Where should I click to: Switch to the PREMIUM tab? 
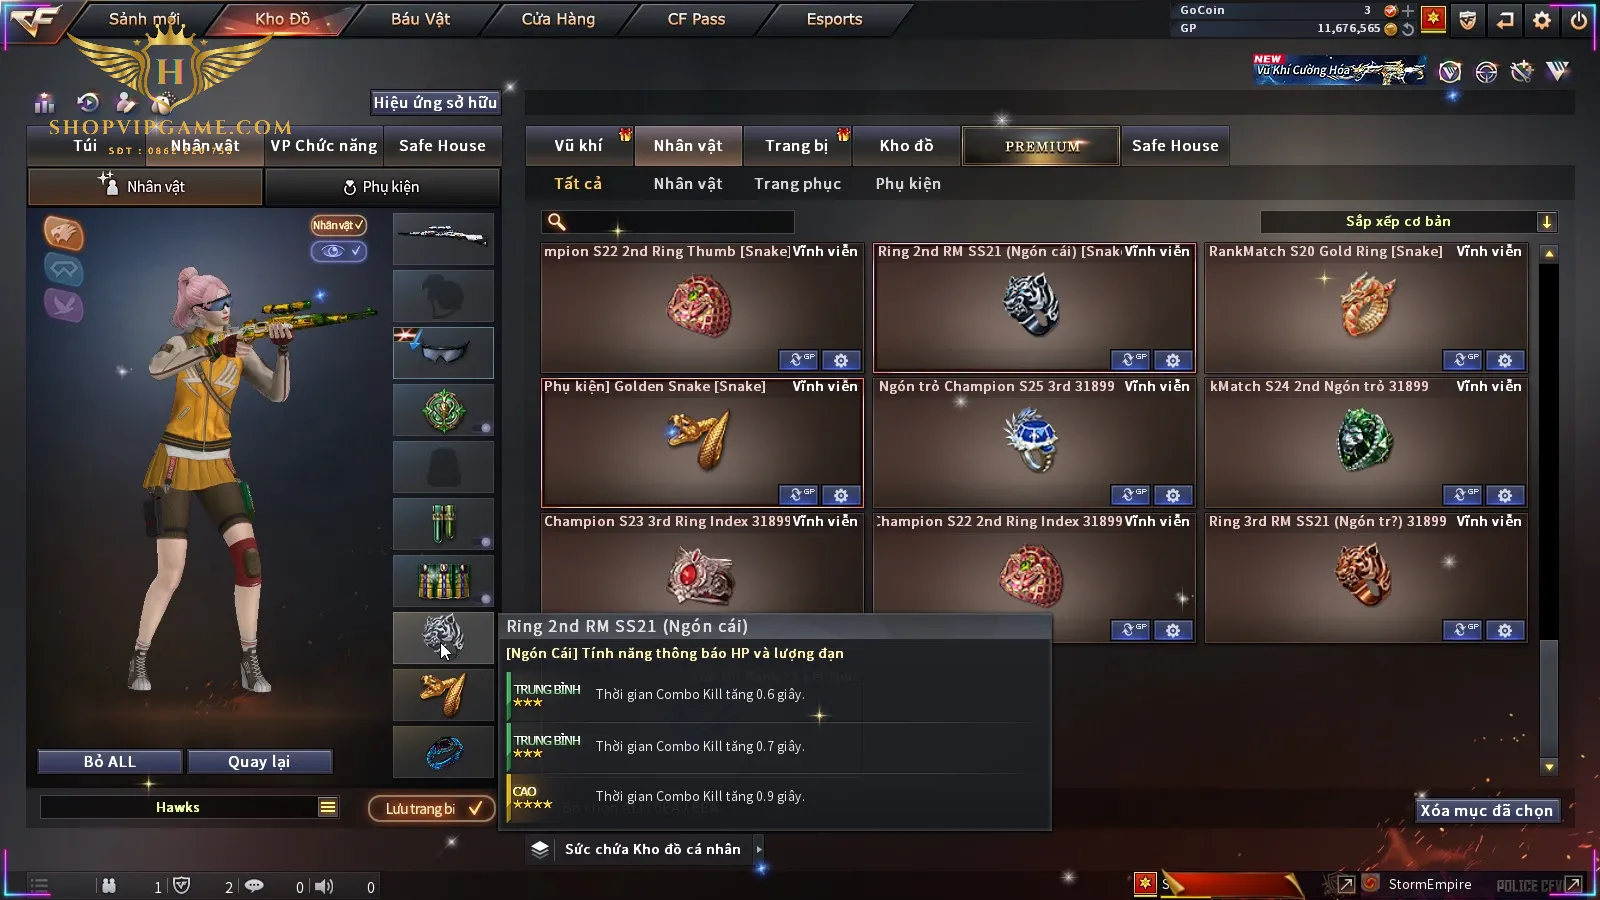(1041, 146)
